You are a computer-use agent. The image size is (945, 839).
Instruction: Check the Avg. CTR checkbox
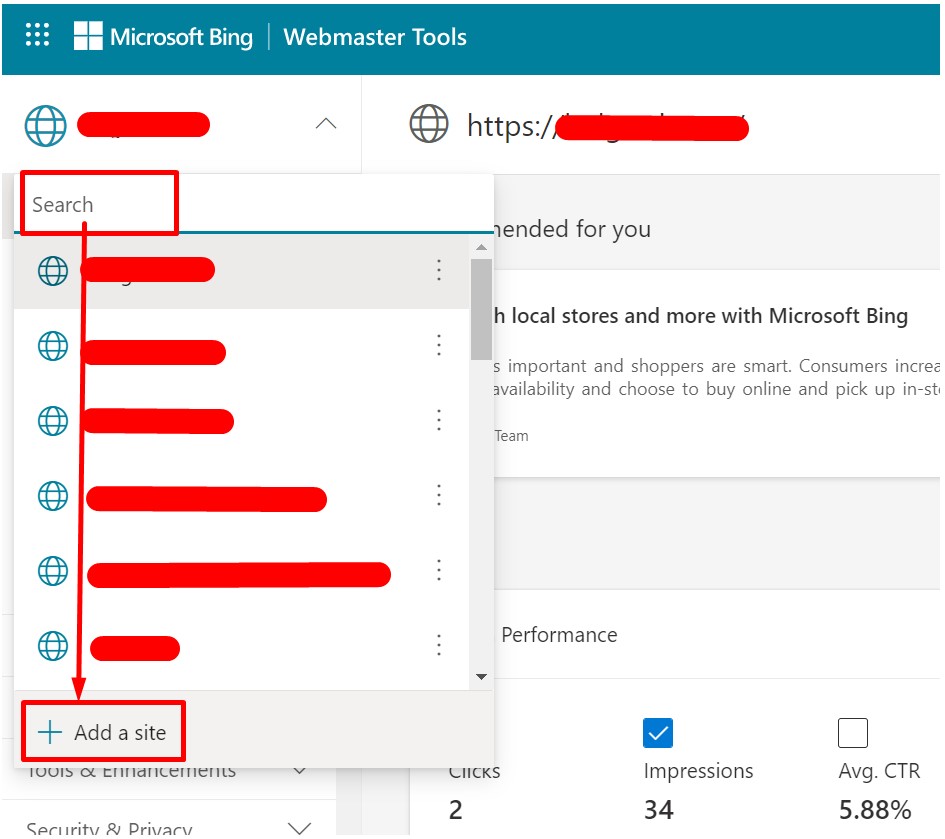coord(853,733)
